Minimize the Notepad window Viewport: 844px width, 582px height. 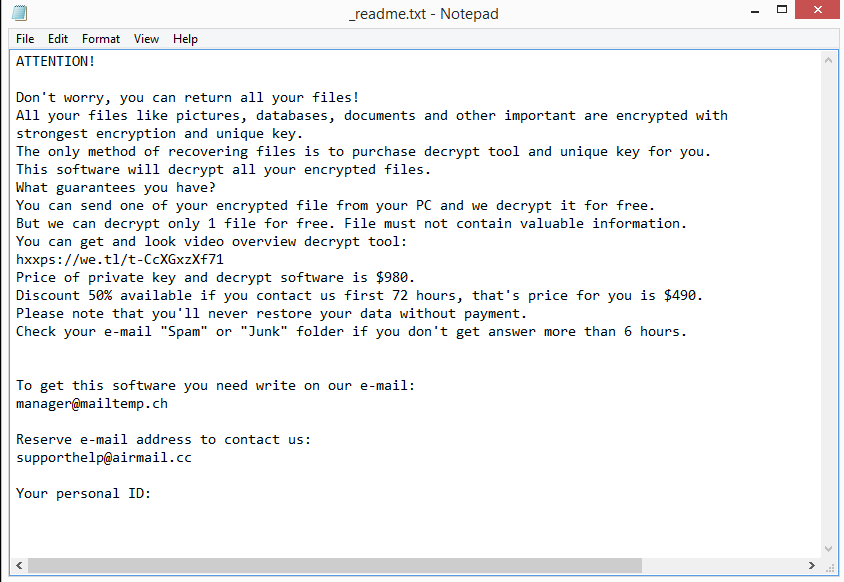[x=755, y=11]
